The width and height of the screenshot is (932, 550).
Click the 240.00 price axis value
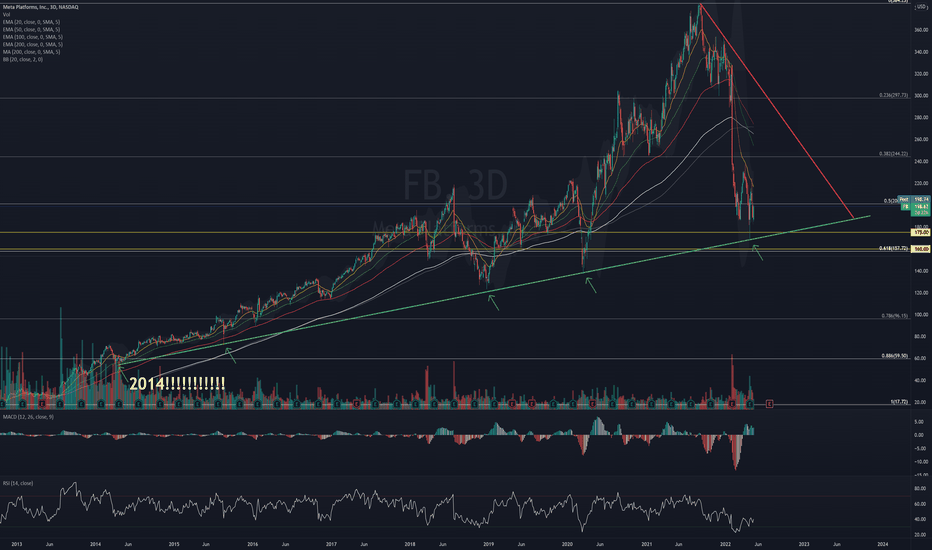(x=921, y=161)
